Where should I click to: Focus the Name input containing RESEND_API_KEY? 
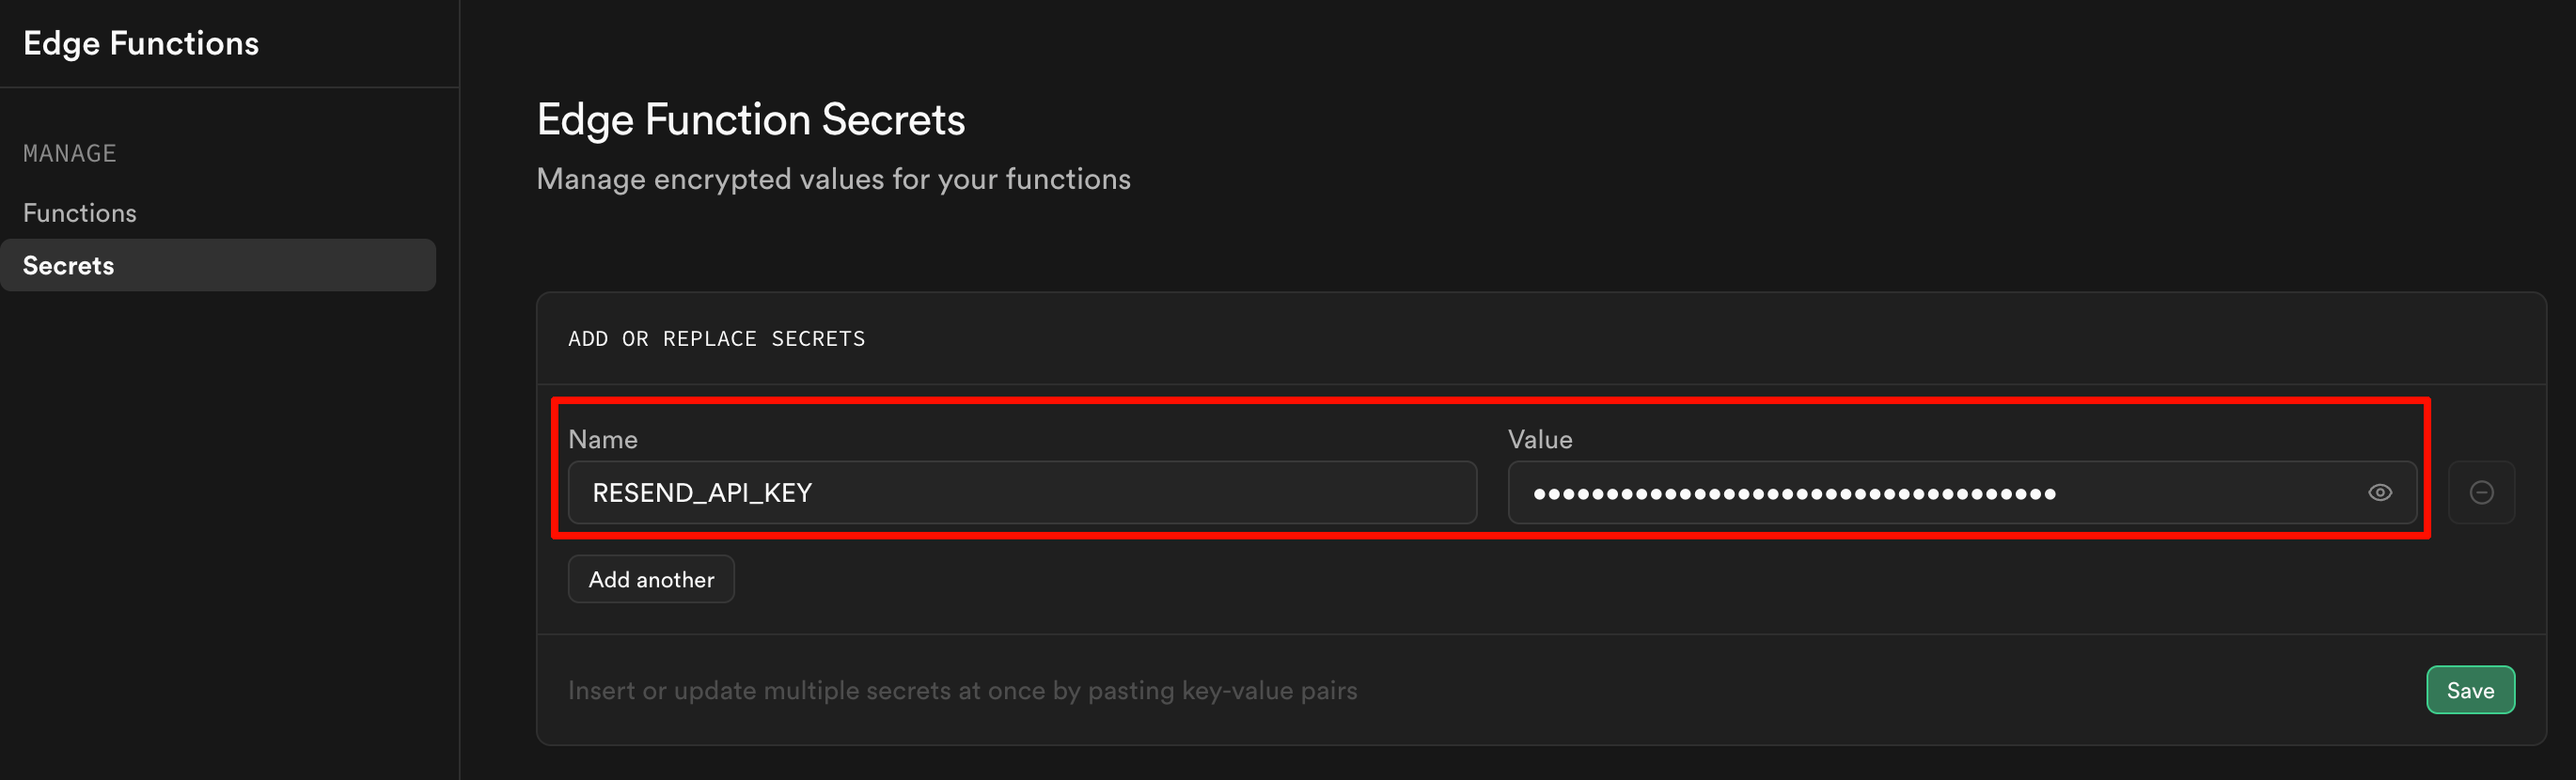pyautogui.click(x=1021, y=492)
